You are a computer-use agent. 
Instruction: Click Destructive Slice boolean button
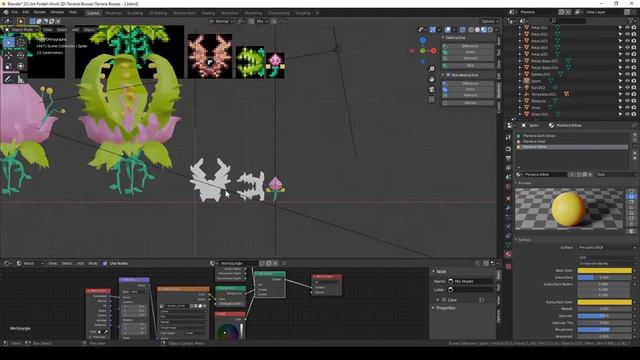click(469, 65)
